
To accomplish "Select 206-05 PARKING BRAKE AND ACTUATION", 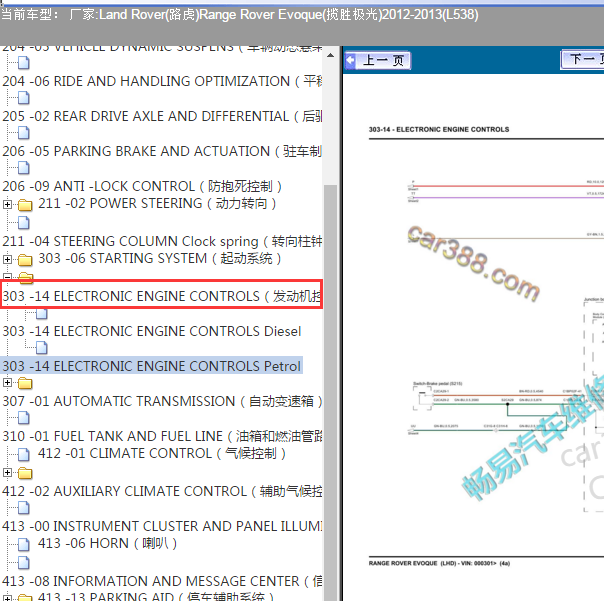I will pos(162,151).
